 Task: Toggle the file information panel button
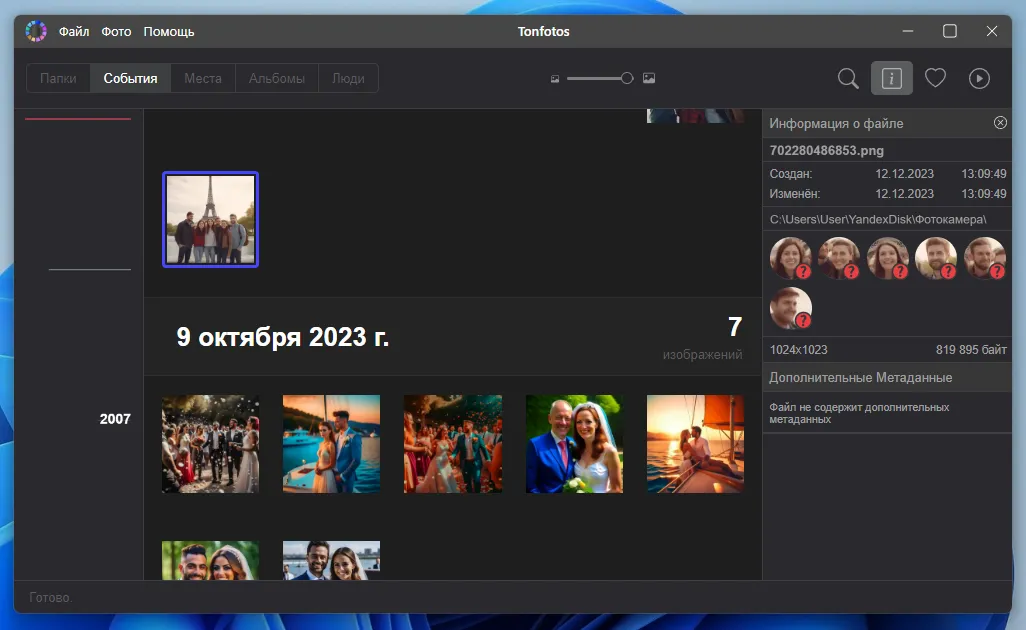point(891,78)
